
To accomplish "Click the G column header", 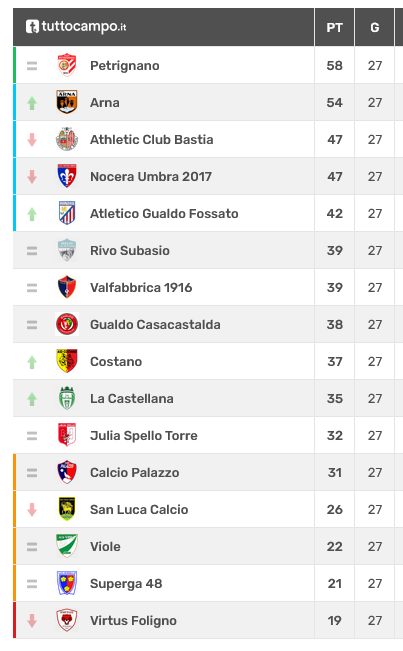I will (x=375, y=27).
